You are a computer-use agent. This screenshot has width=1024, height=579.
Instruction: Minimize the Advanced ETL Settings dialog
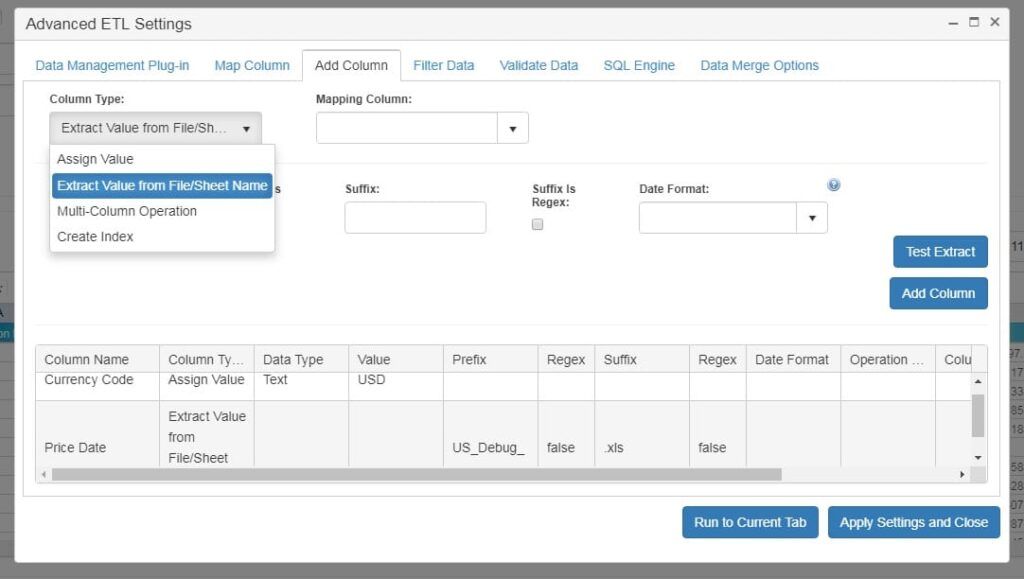(953, 22)
